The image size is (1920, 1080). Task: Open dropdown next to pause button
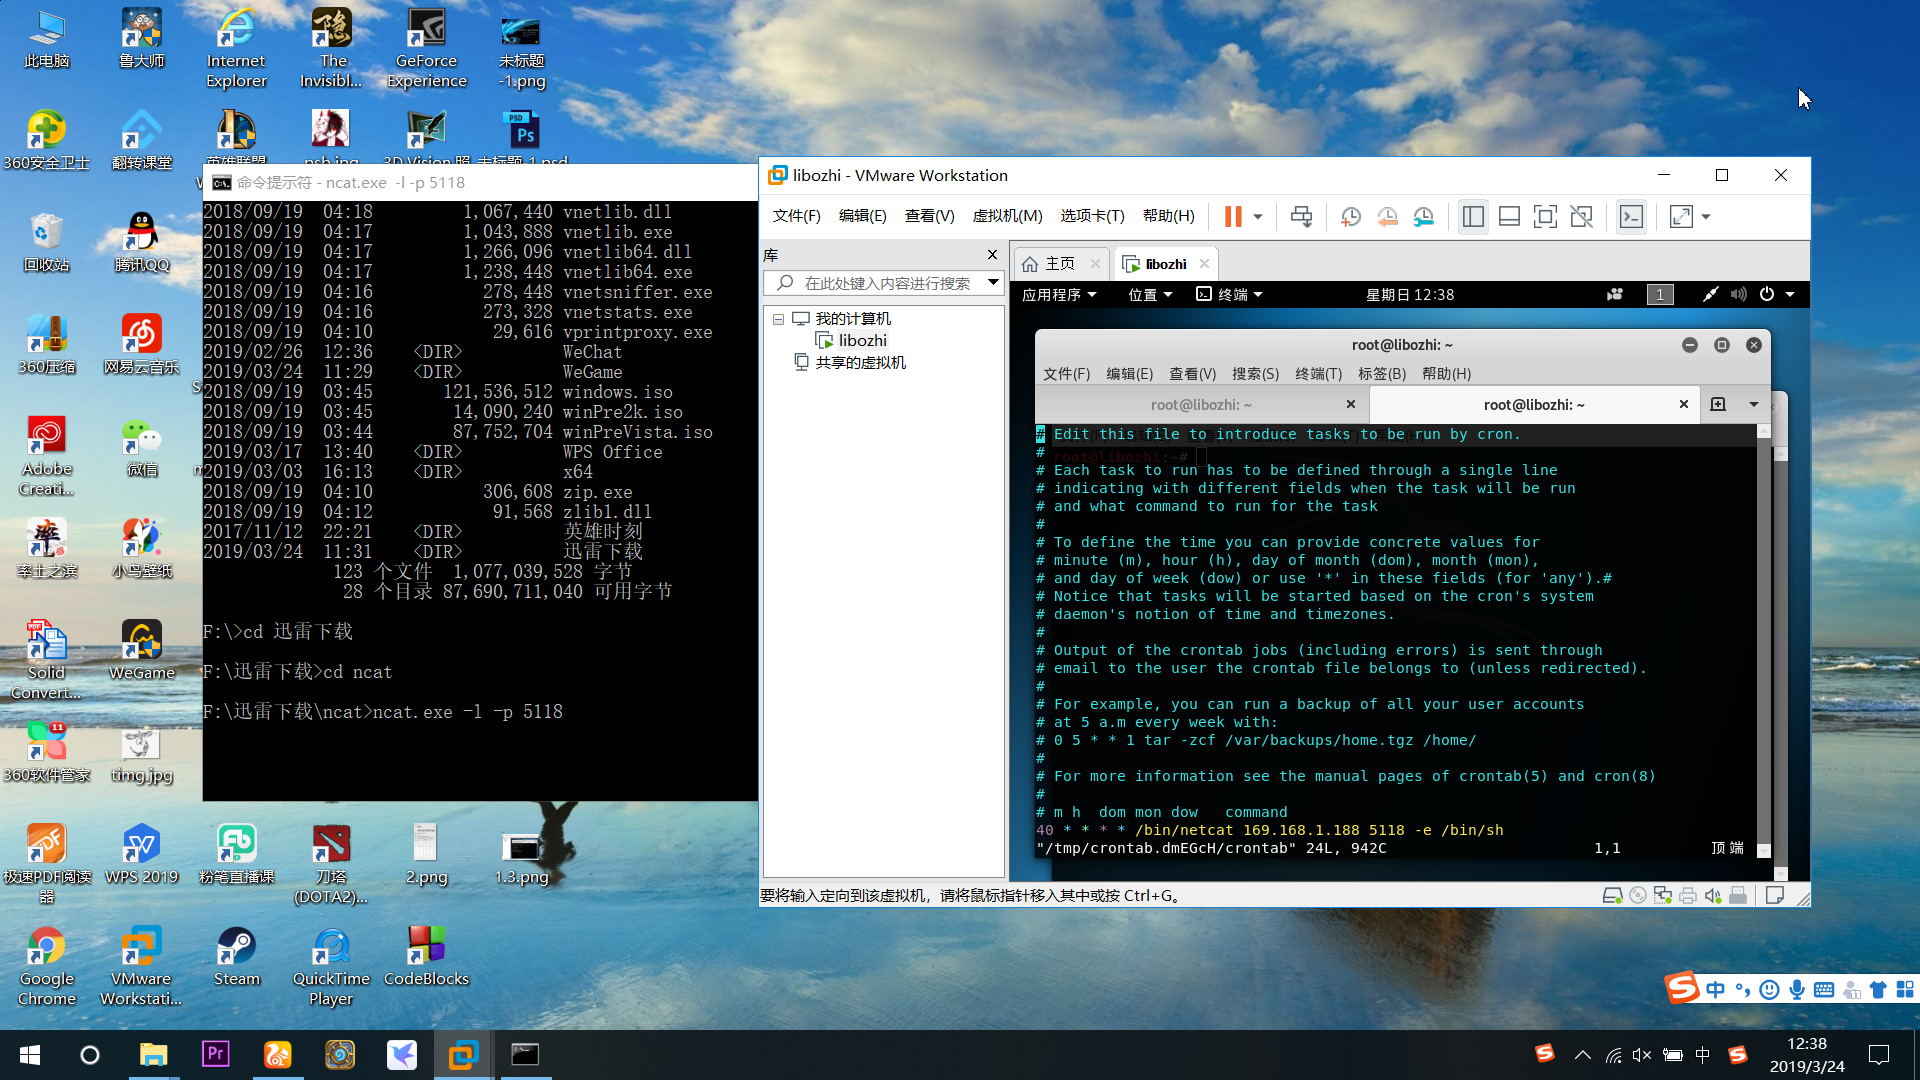pyautogui.click(x=1258, y=217)
